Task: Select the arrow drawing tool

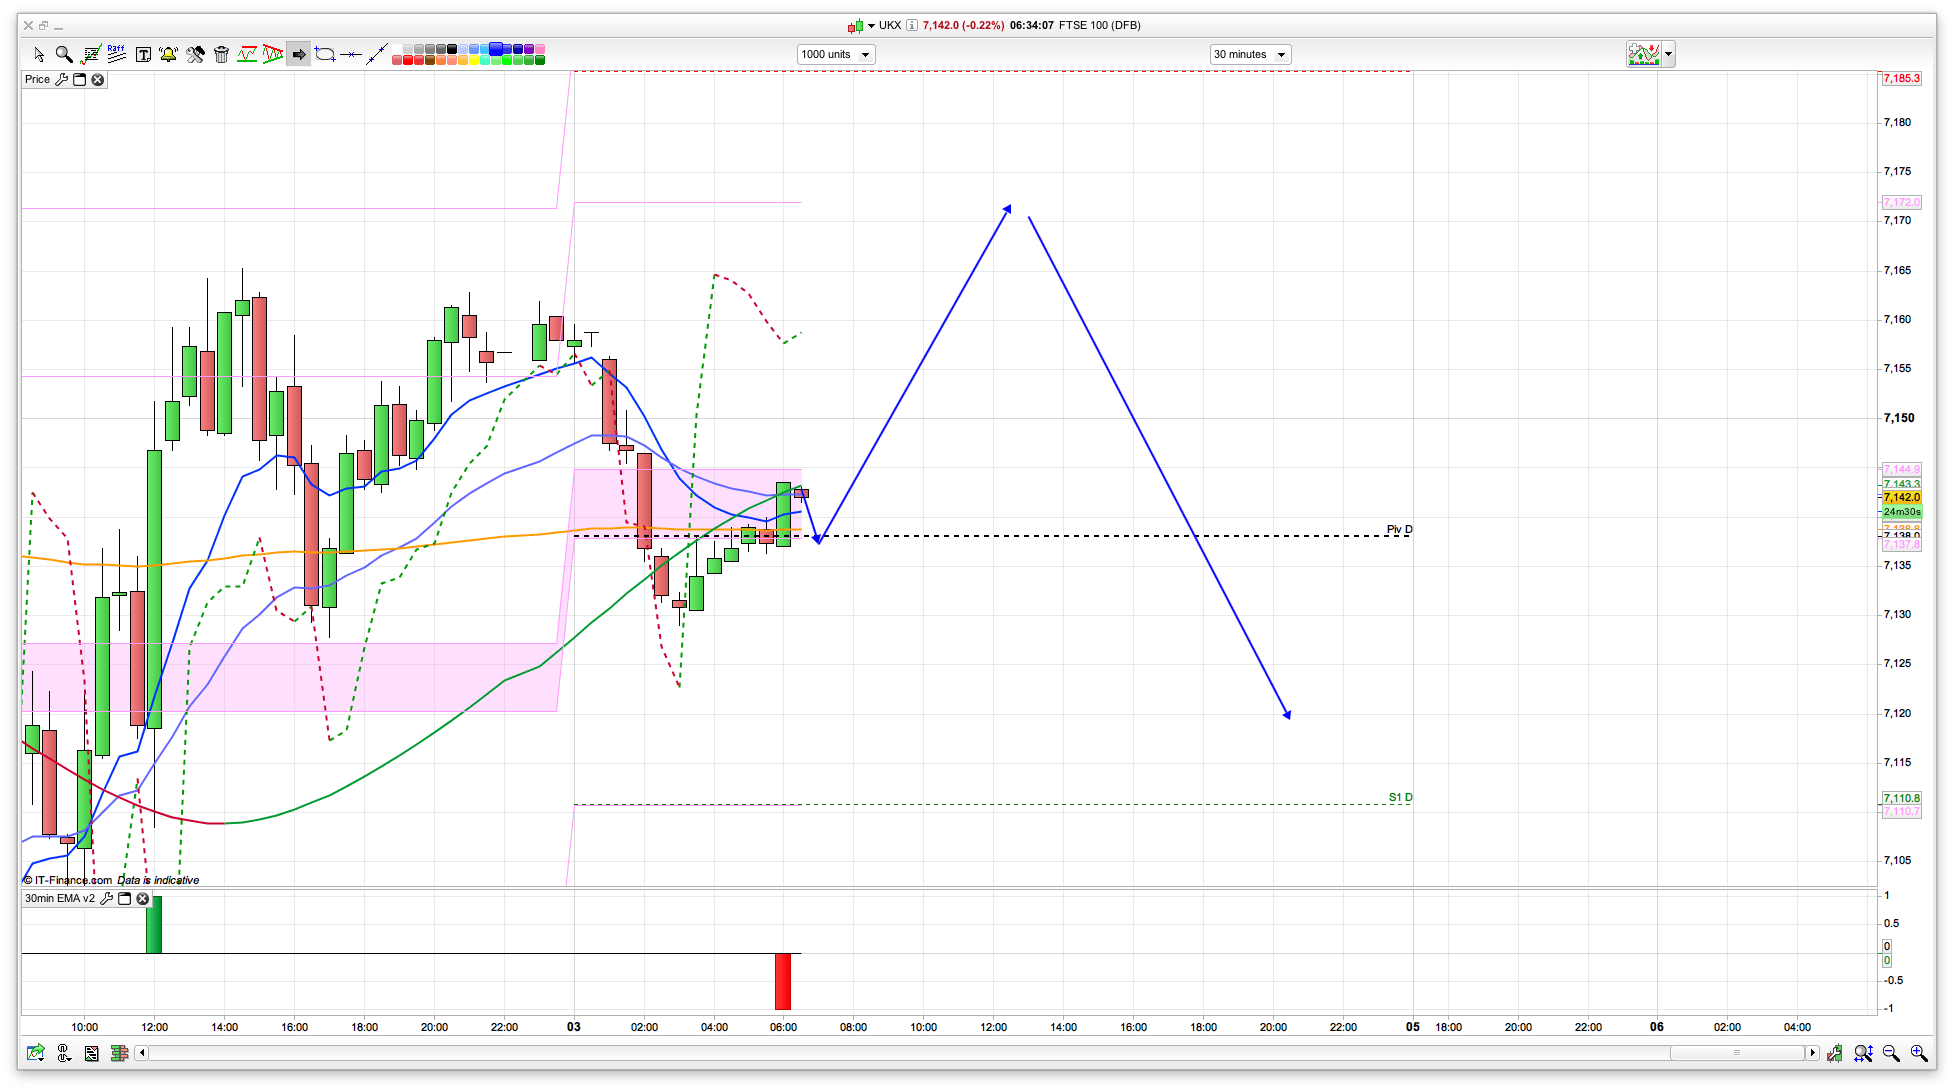Action: point(299,54)
